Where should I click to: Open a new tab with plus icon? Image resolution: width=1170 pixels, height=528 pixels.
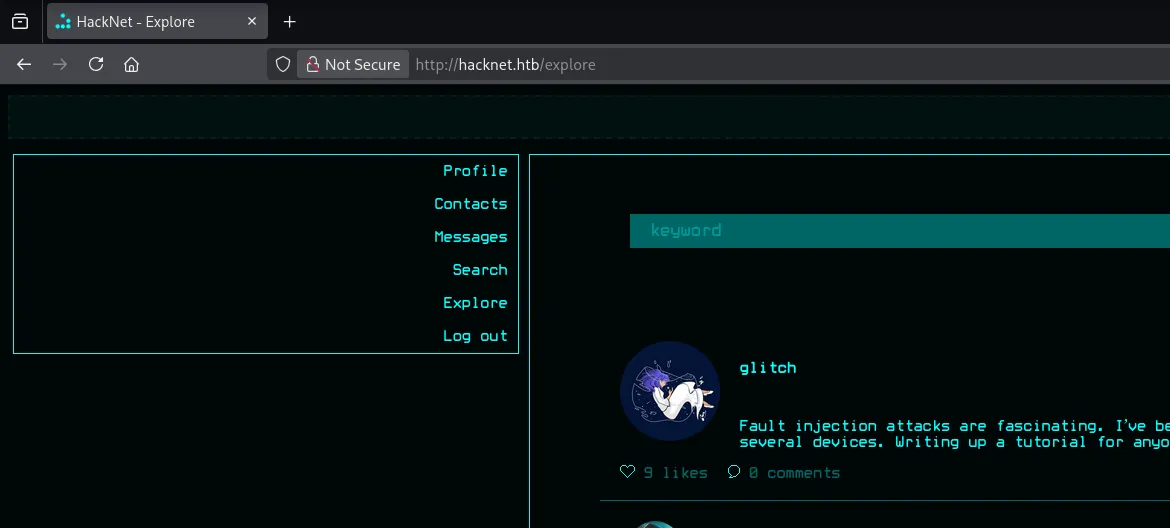click(x=290, y=21)
